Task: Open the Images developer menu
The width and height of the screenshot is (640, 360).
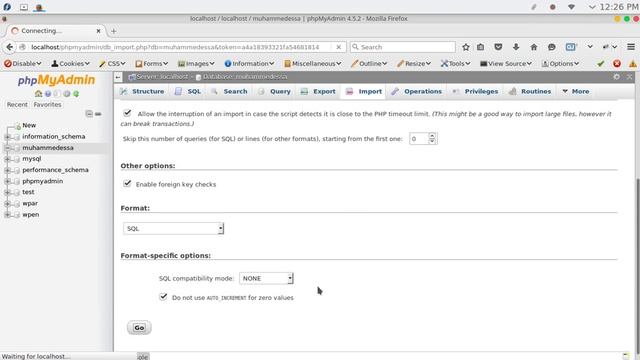Action: click(196, 64)
